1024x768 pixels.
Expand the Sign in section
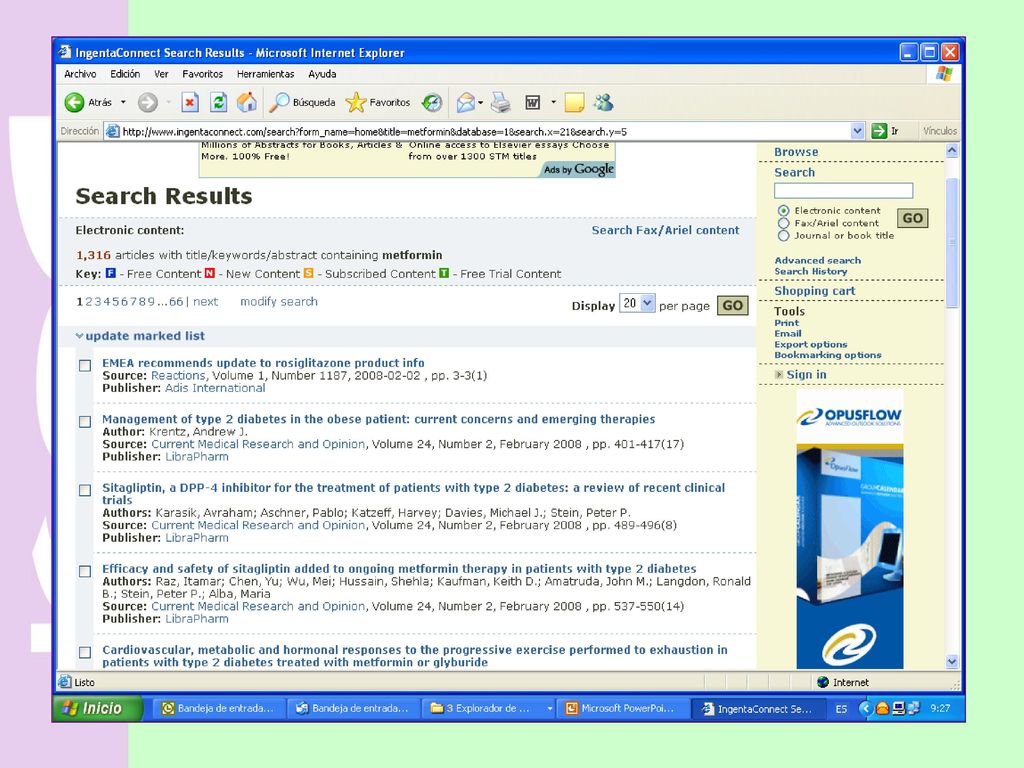pos(778,375)
